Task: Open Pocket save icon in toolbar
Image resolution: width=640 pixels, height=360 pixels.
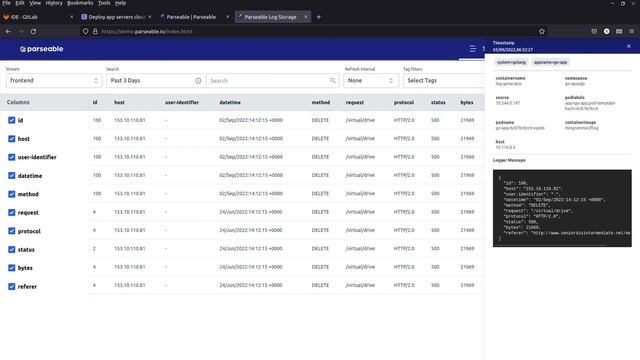Action: coord(594,31)
